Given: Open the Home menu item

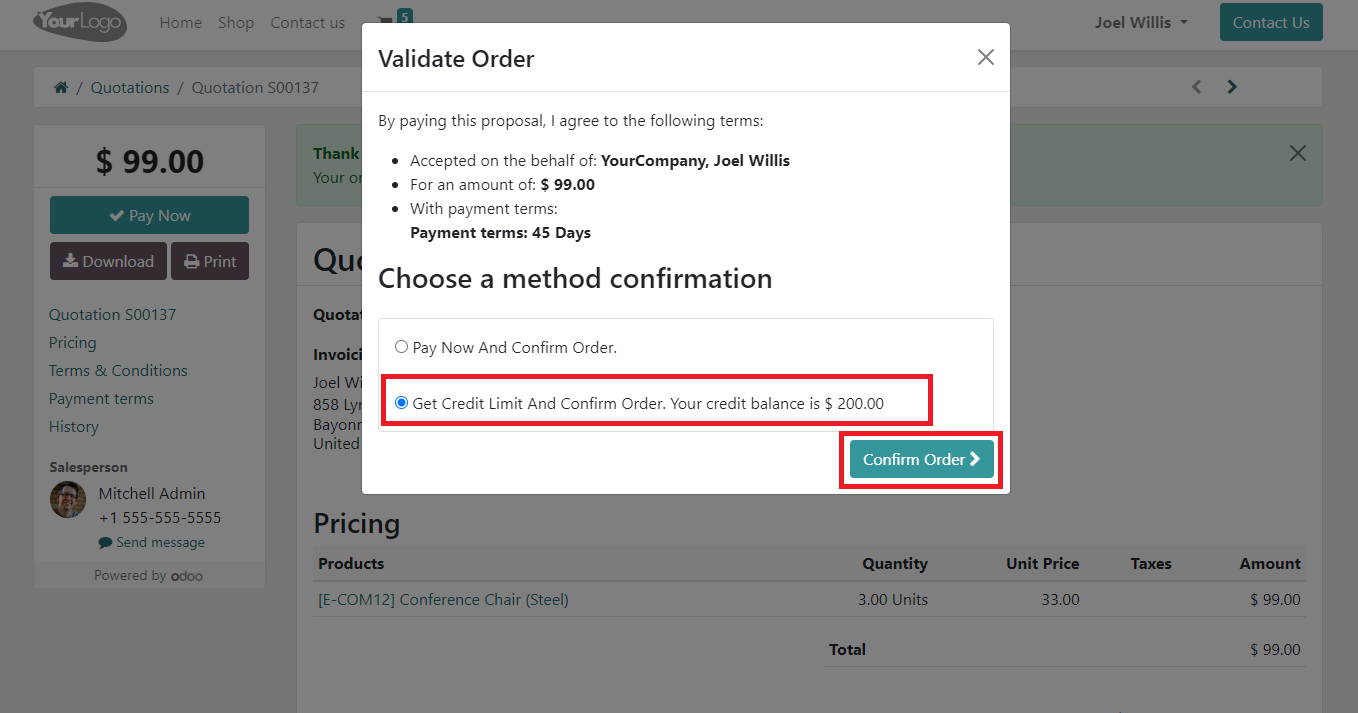Looking at the screenshot, I should 180,22.
